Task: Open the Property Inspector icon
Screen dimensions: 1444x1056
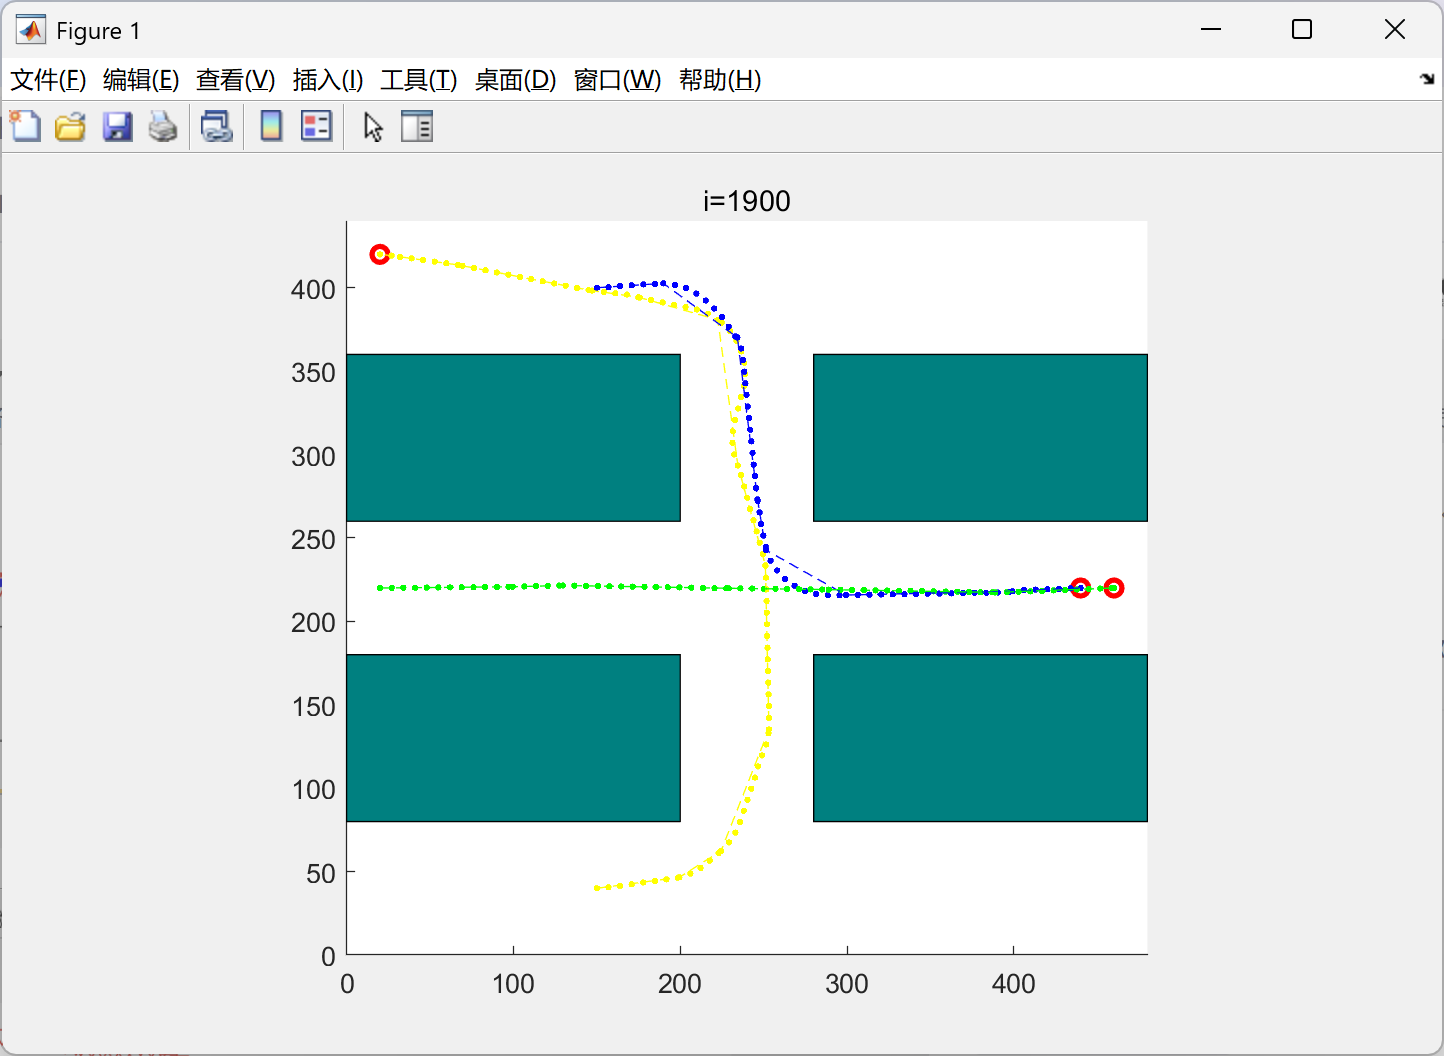Action: click(x=417, y=126)
